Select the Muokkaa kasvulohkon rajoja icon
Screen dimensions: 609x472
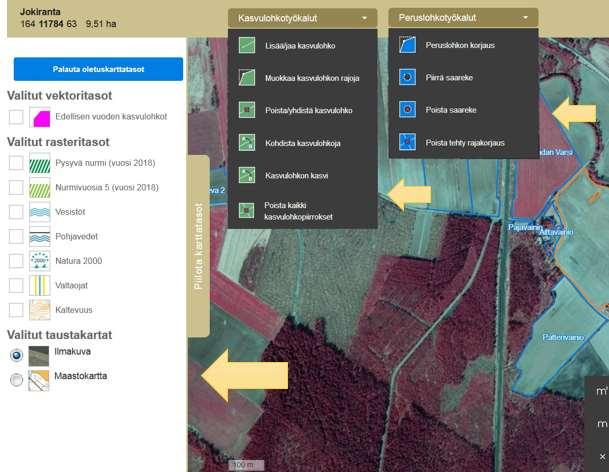coord(247,78)
